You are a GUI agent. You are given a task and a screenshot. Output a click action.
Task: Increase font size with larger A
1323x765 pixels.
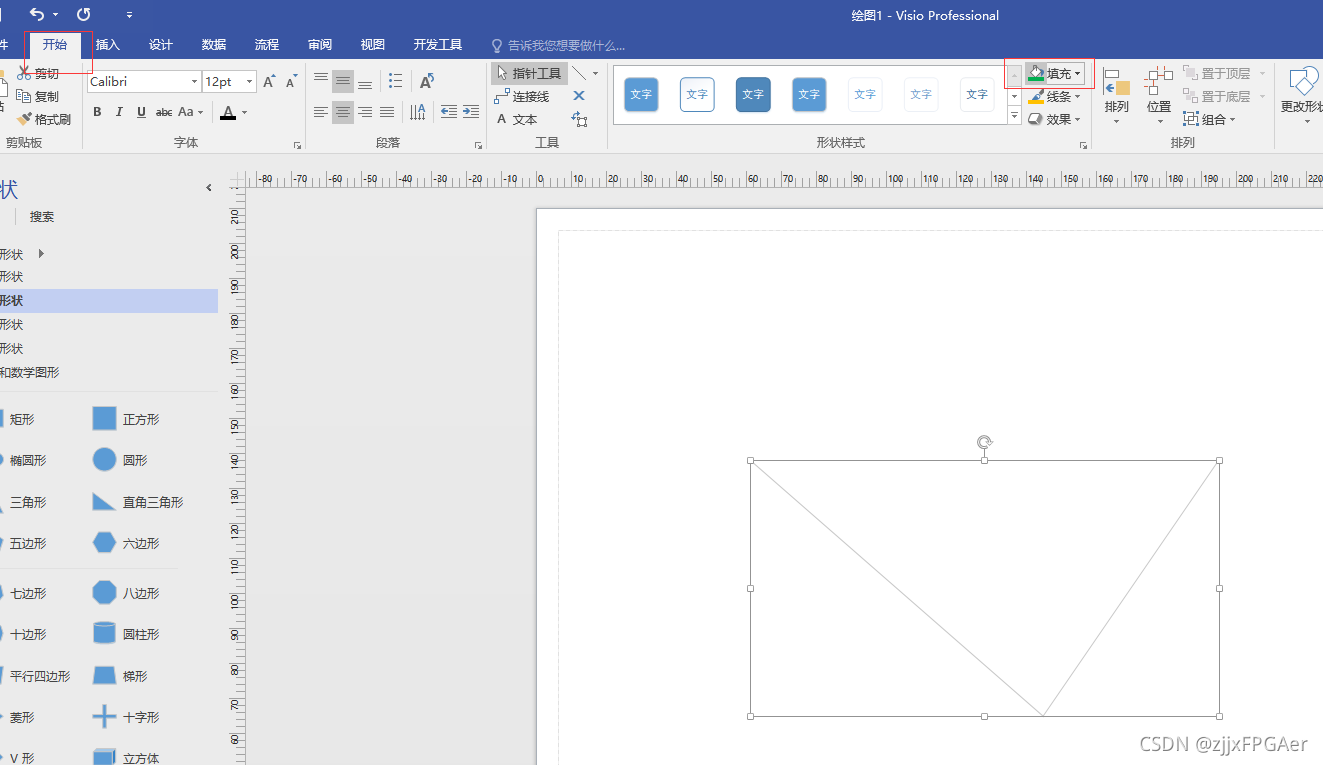tap(269, 81)
